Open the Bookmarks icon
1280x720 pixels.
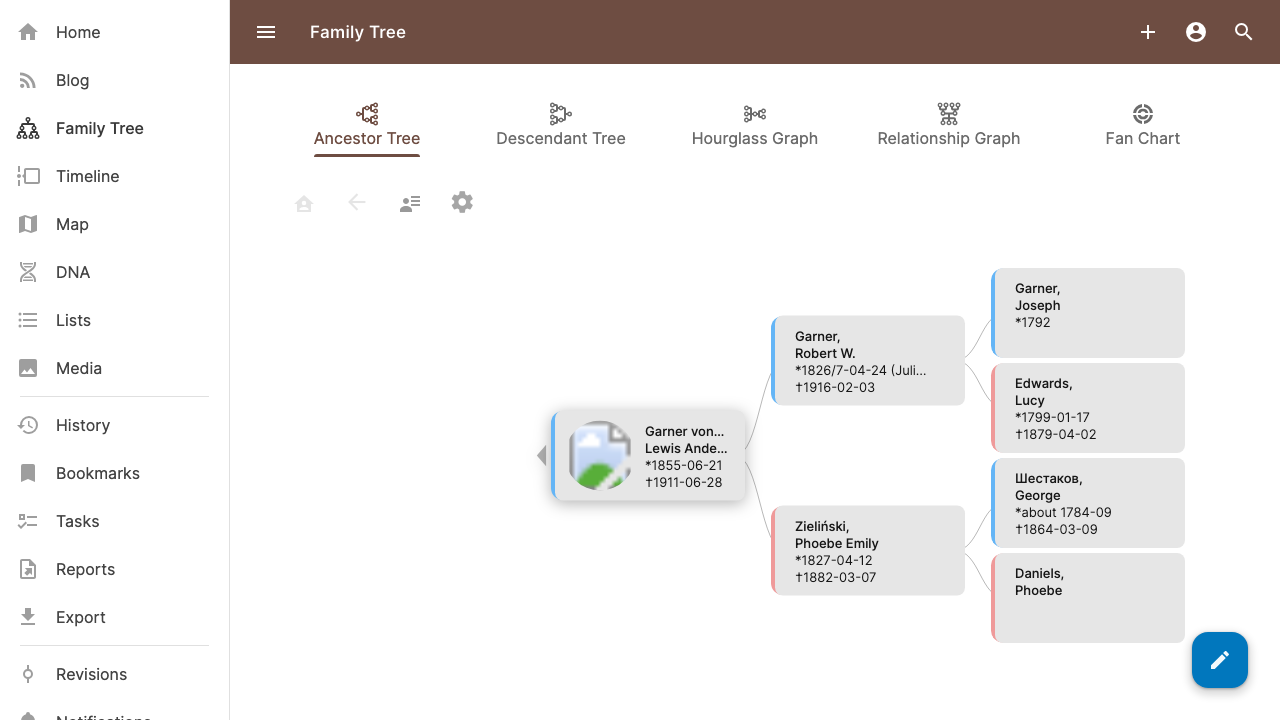[28, 473]
